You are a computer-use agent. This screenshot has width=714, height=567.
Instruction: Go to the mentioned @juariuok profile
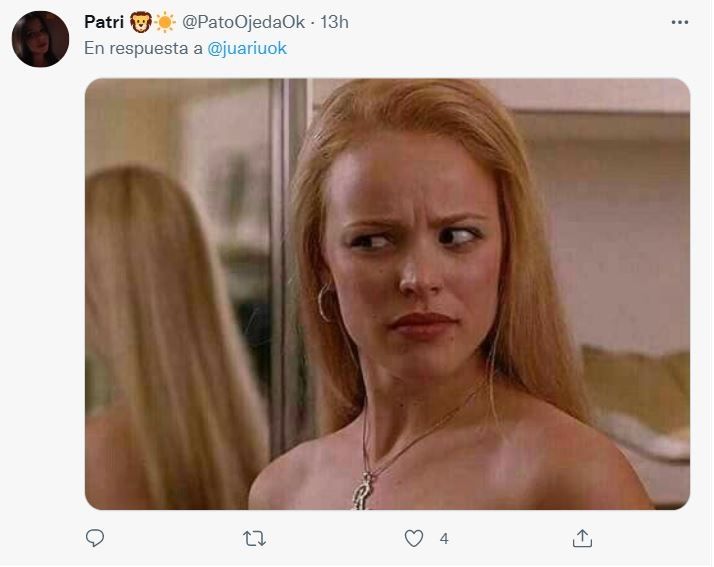point(247,49)
